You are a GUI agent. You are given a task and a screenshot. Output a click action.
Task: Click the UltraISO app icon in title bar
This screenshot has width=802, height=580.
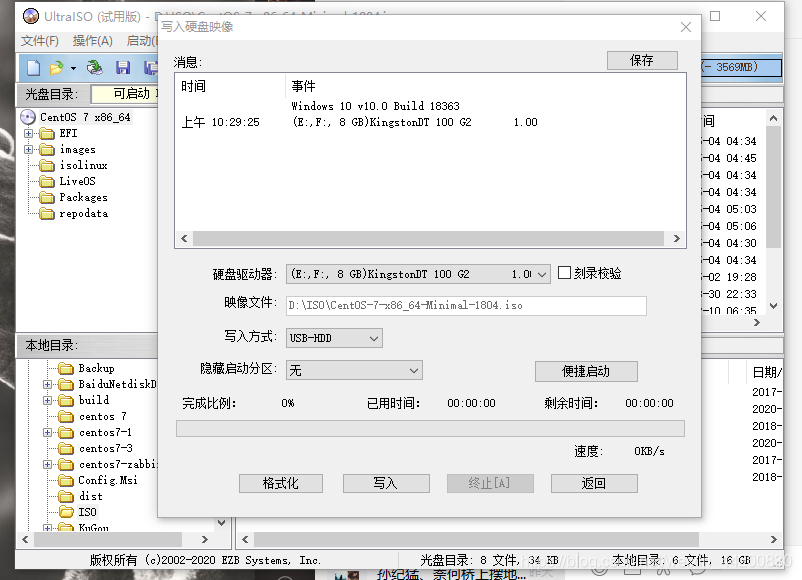[x=31, y=16]
